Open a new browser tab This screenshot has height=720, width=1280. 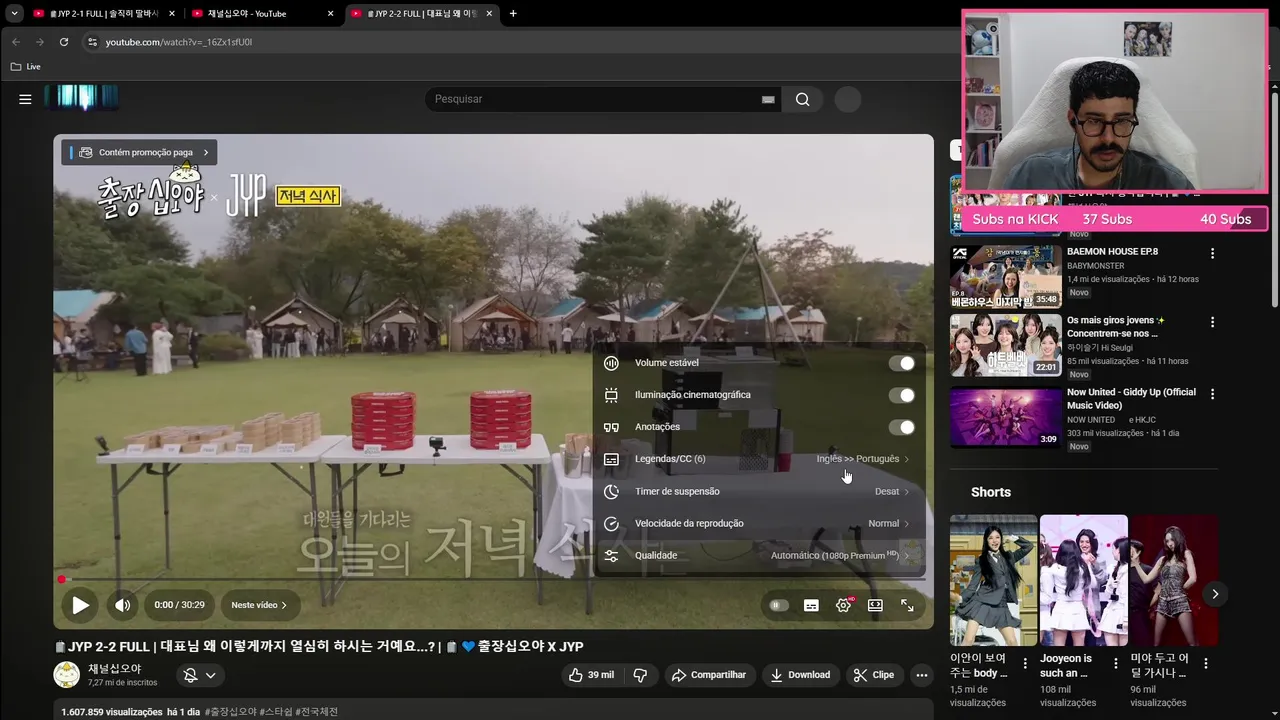(x=513, y=14)
